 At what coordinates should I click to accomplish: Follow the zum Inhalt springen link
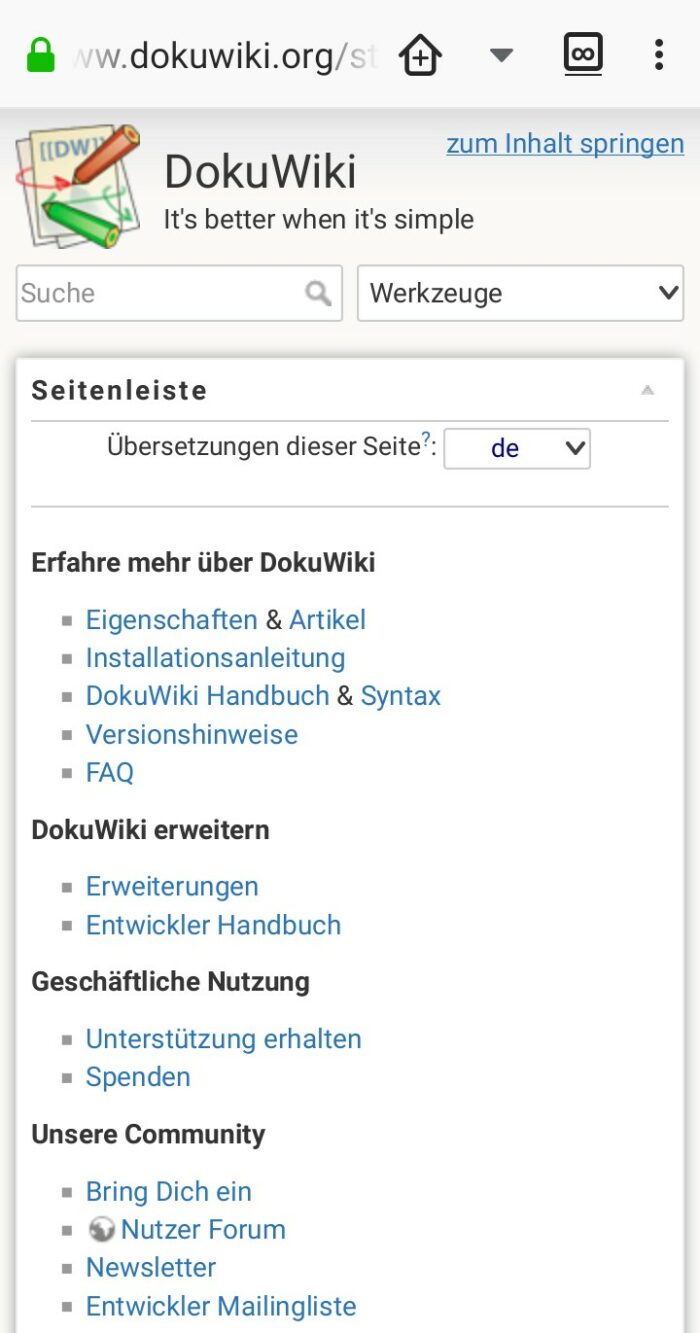click(x=565, y=143)
